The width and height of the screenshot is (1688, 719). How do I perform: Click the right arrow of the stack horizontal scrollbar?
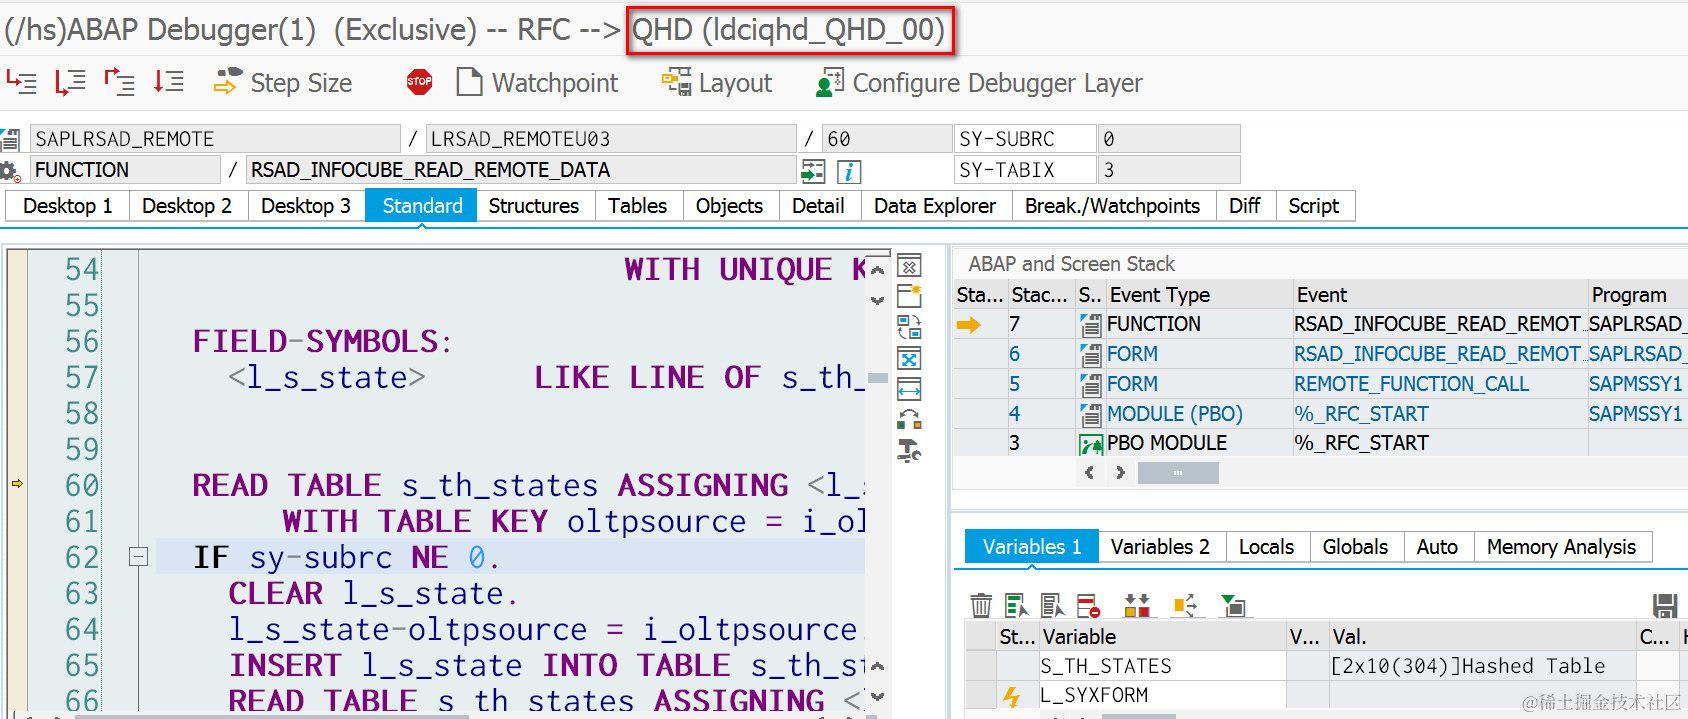(x=1120, y=473)
